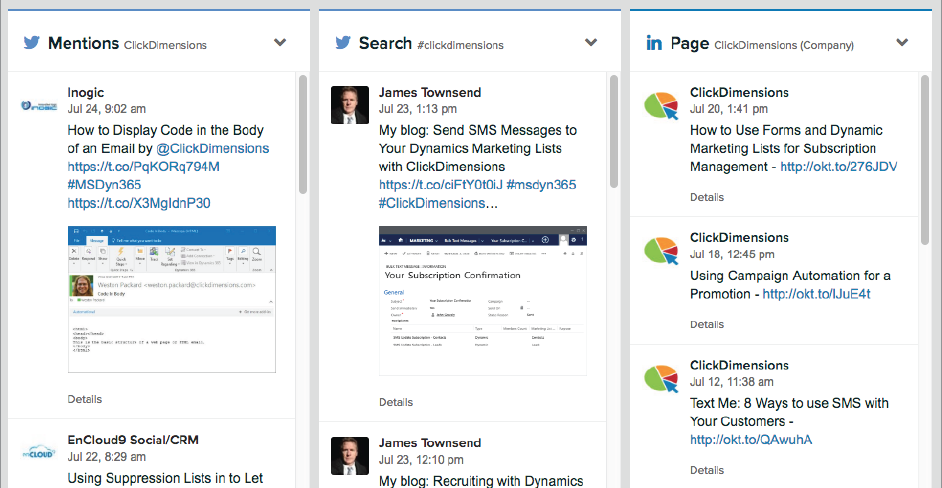Image resolution: width=942 pixels, height=488 pixels.
Task: Click the Twitter bird icon beside Mentions
Action: [31, 43]
